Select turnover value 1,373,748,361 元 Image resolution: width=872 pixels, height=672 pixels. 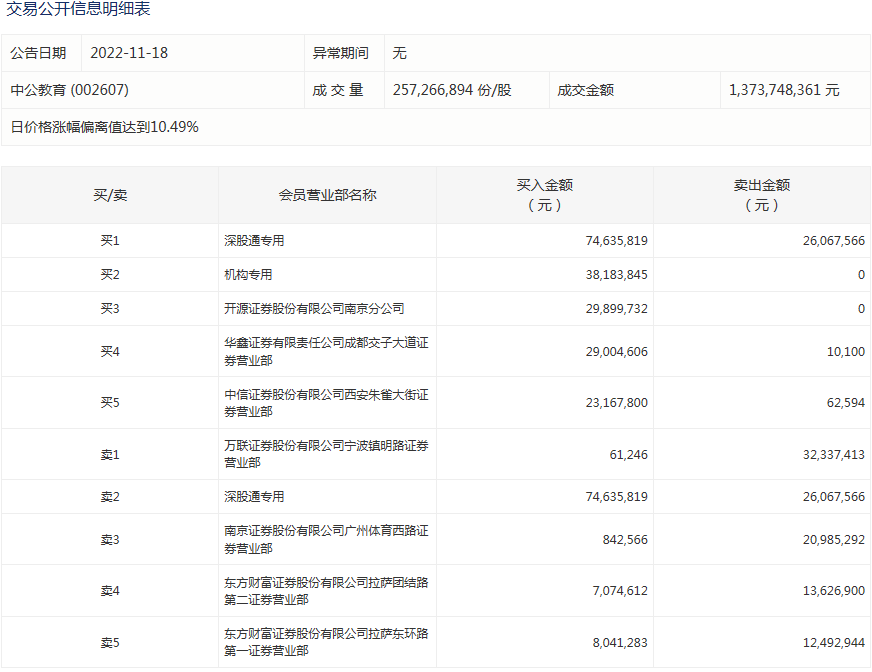(784, 90)
